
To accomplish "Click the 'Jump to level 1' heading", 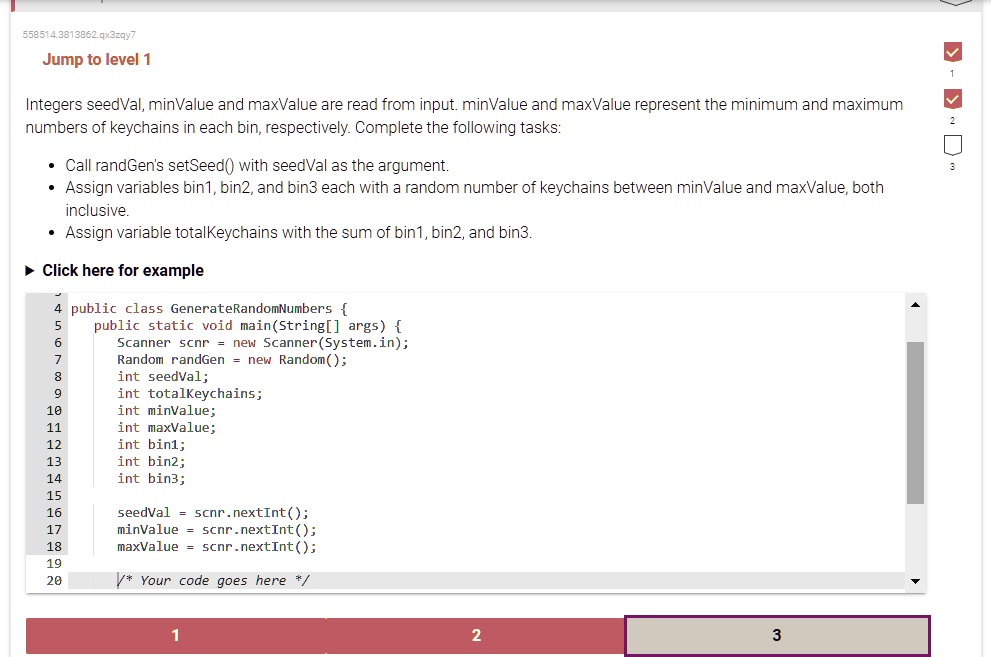I will pyautogui.click(x=97, y=59).
